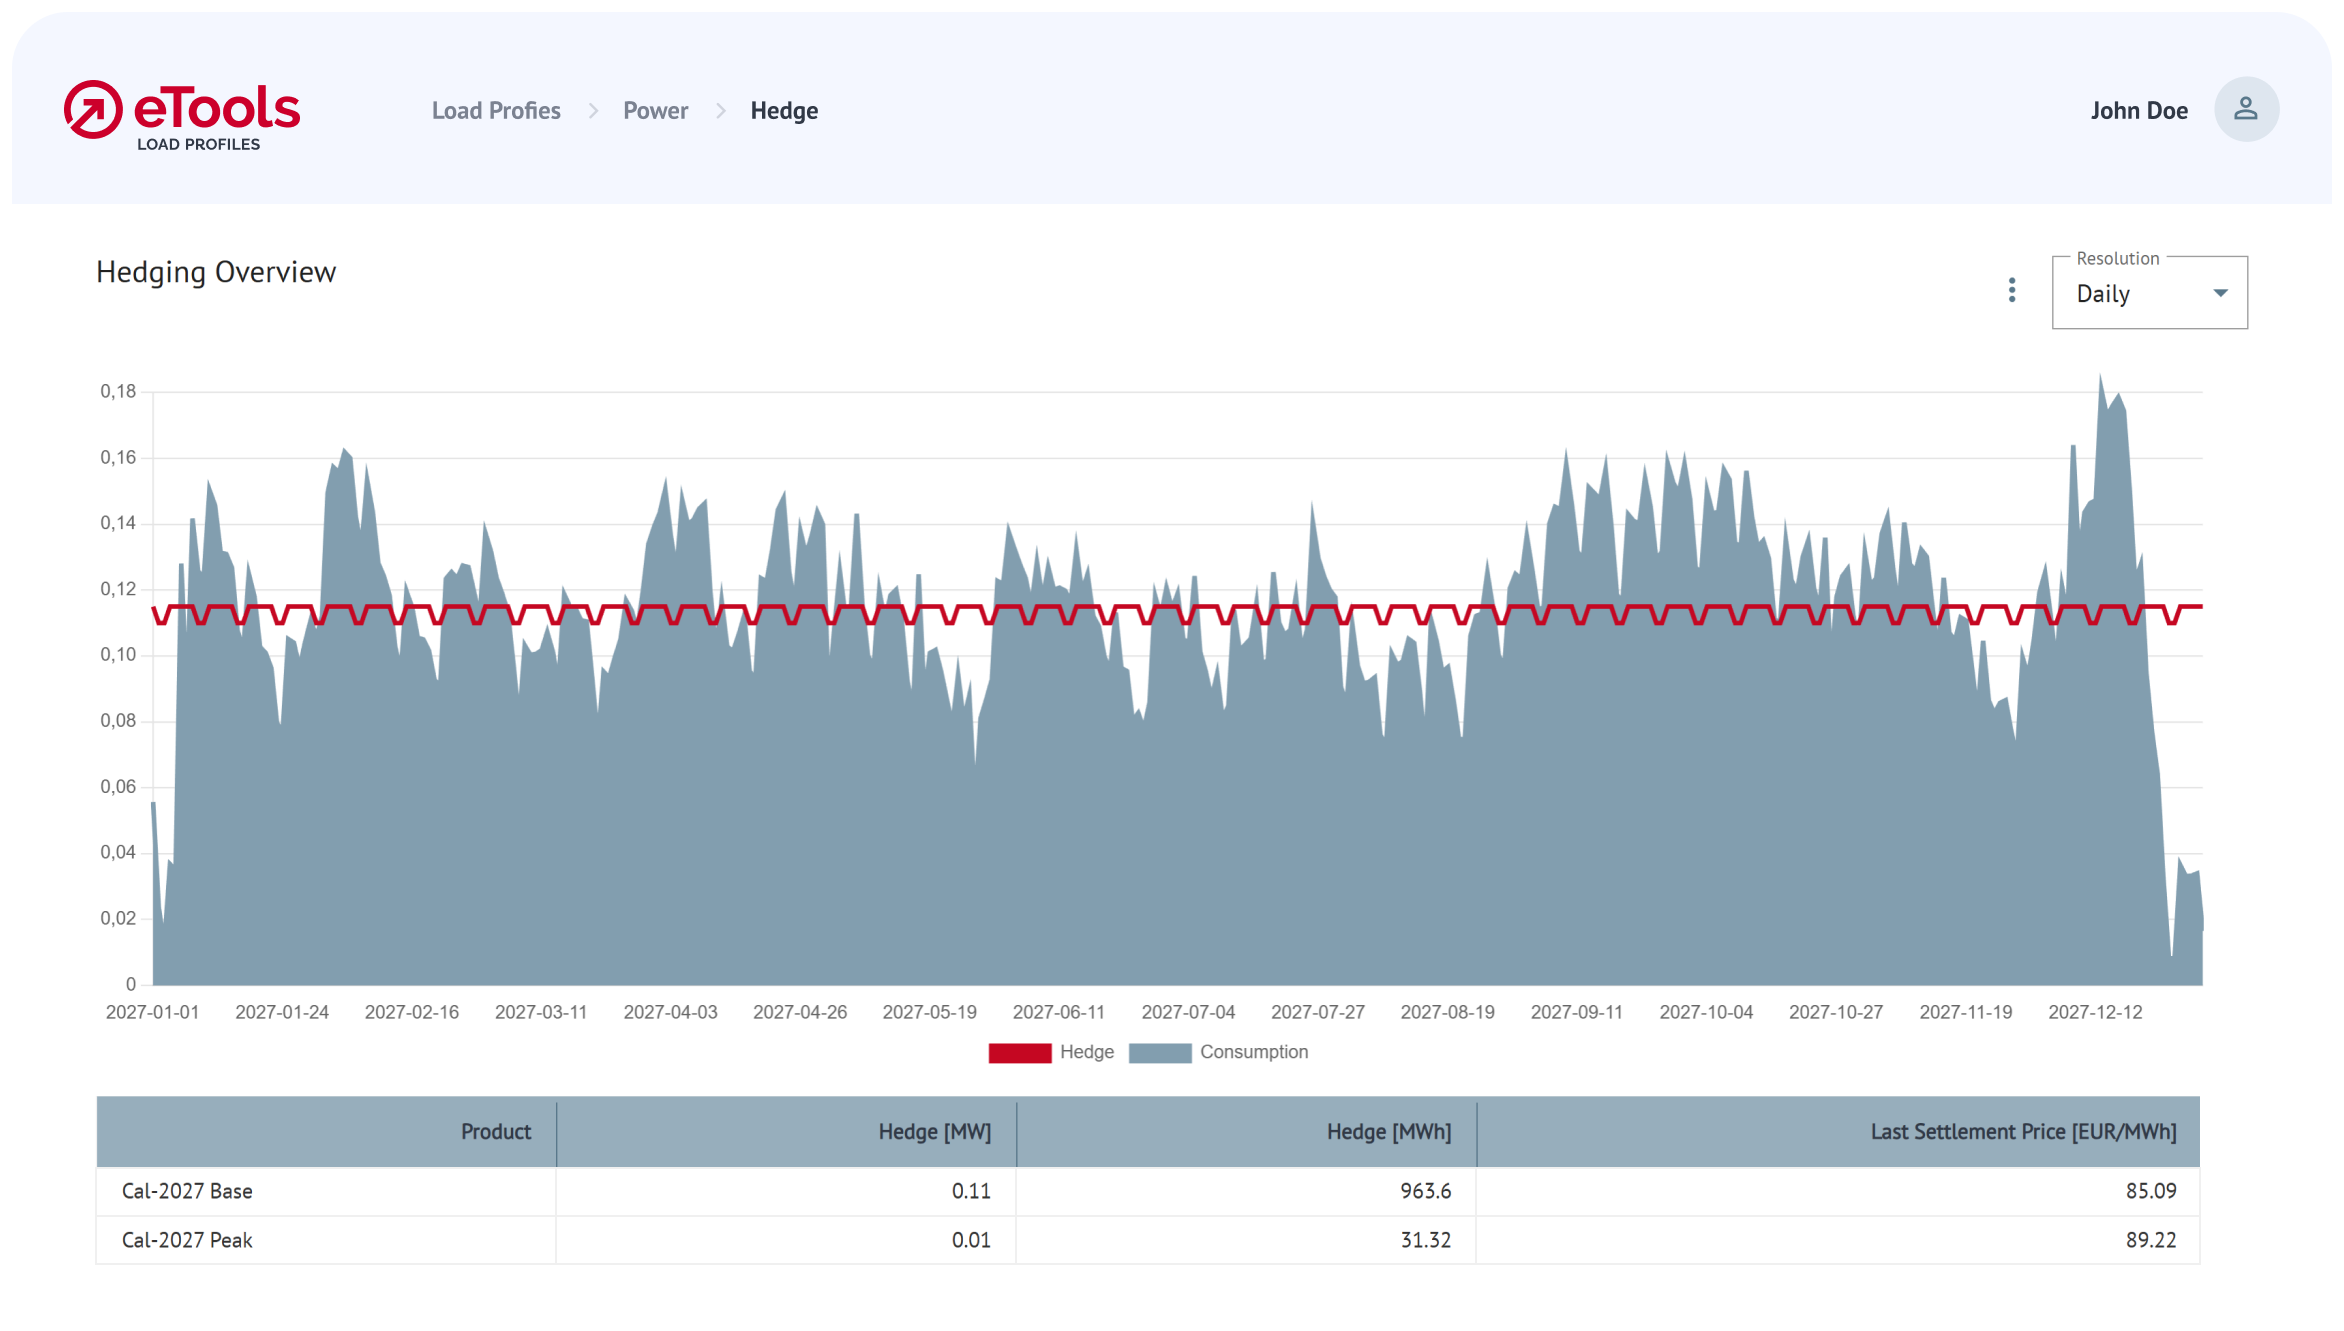Click the eTools logo icon
The width and height of the screenshot is (2344, 1331).
(93, 109)
